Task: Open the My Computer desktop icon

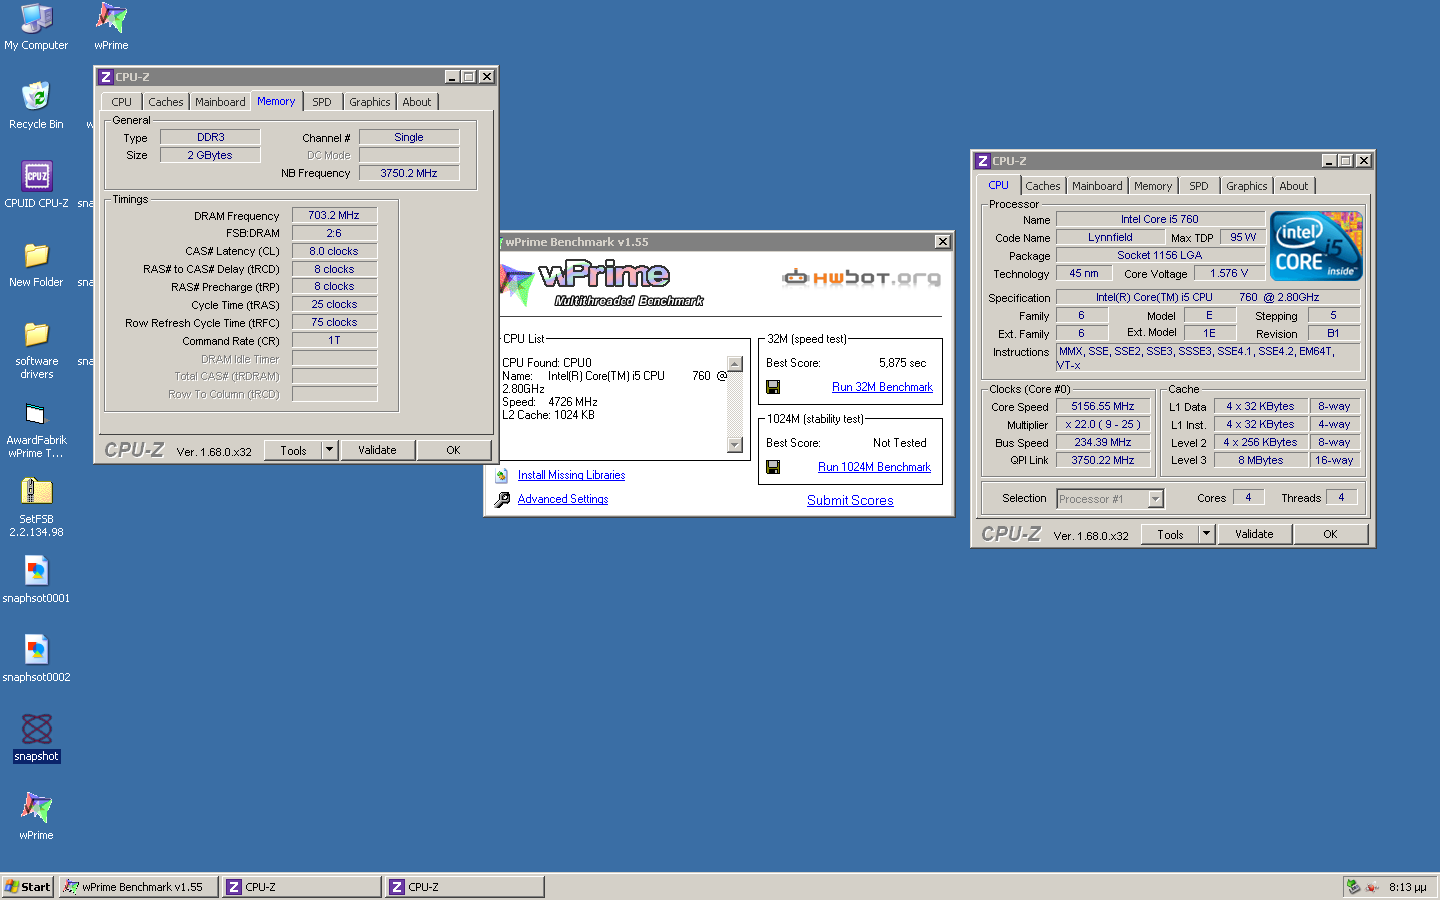Action: (36, 26)
